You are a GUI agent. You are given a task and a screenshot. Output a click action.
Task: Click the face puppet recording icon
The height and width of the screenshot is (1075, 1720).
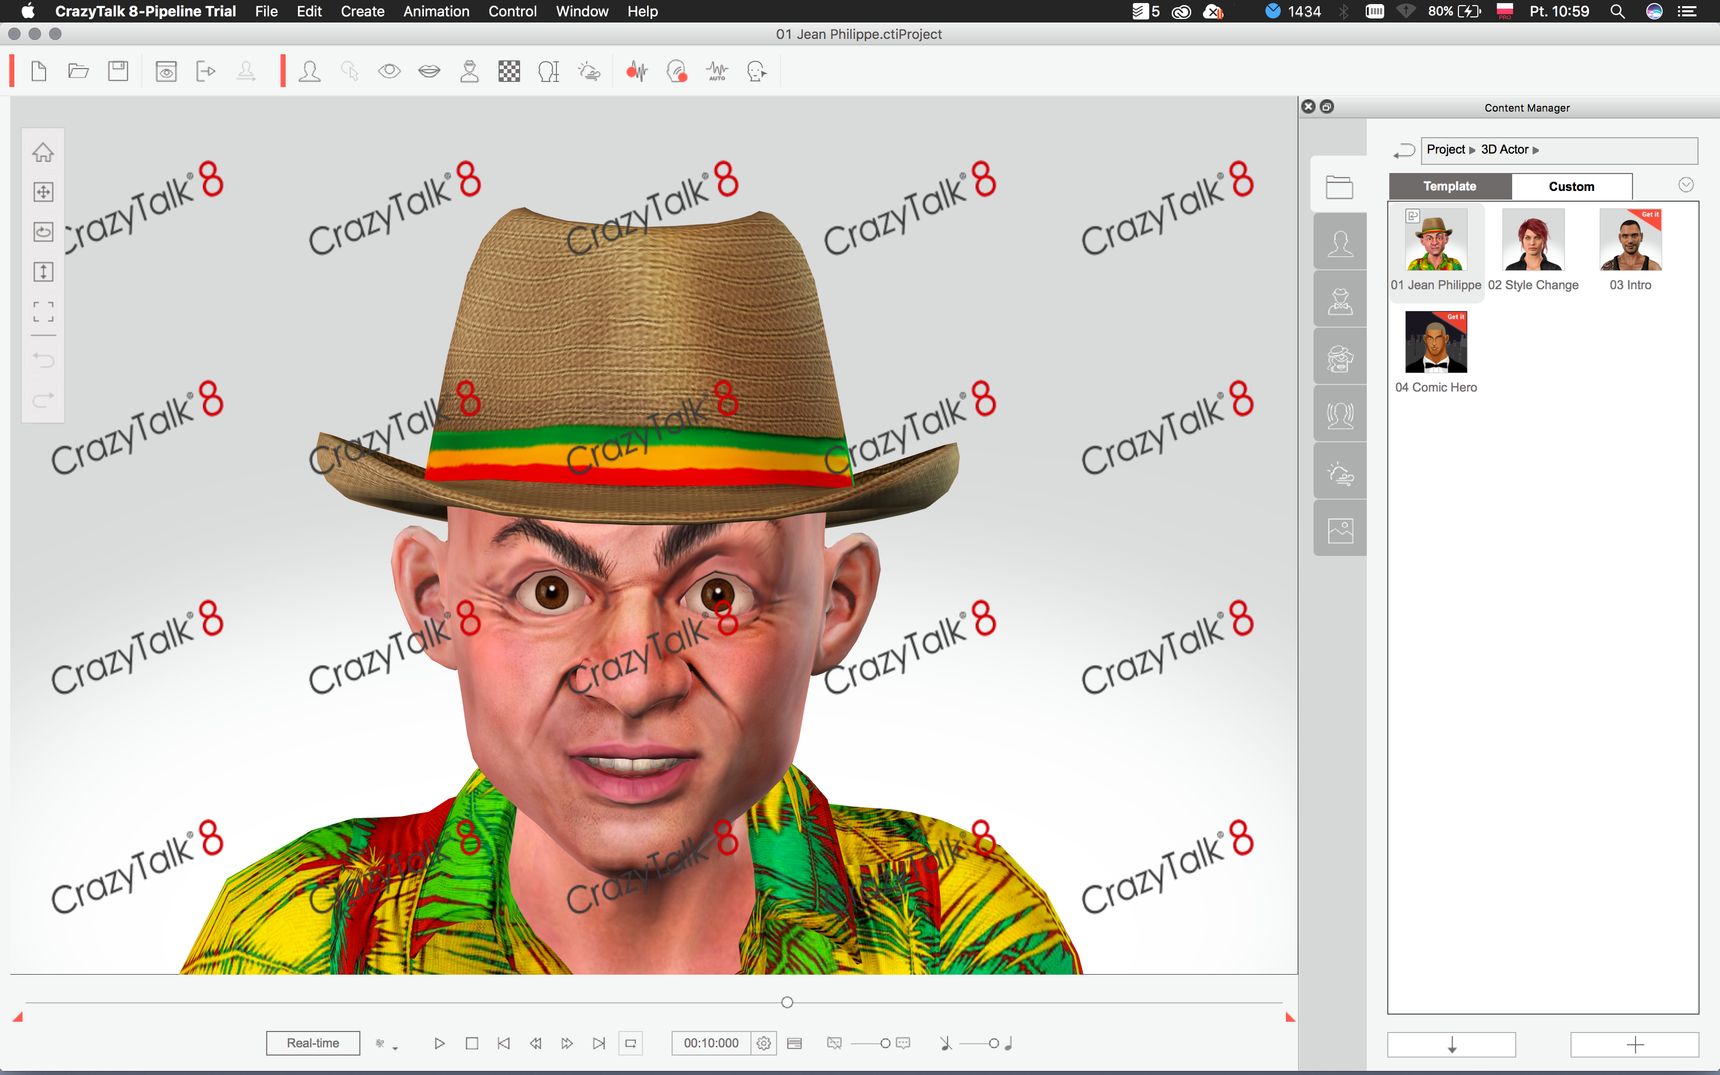click(677, 71)
